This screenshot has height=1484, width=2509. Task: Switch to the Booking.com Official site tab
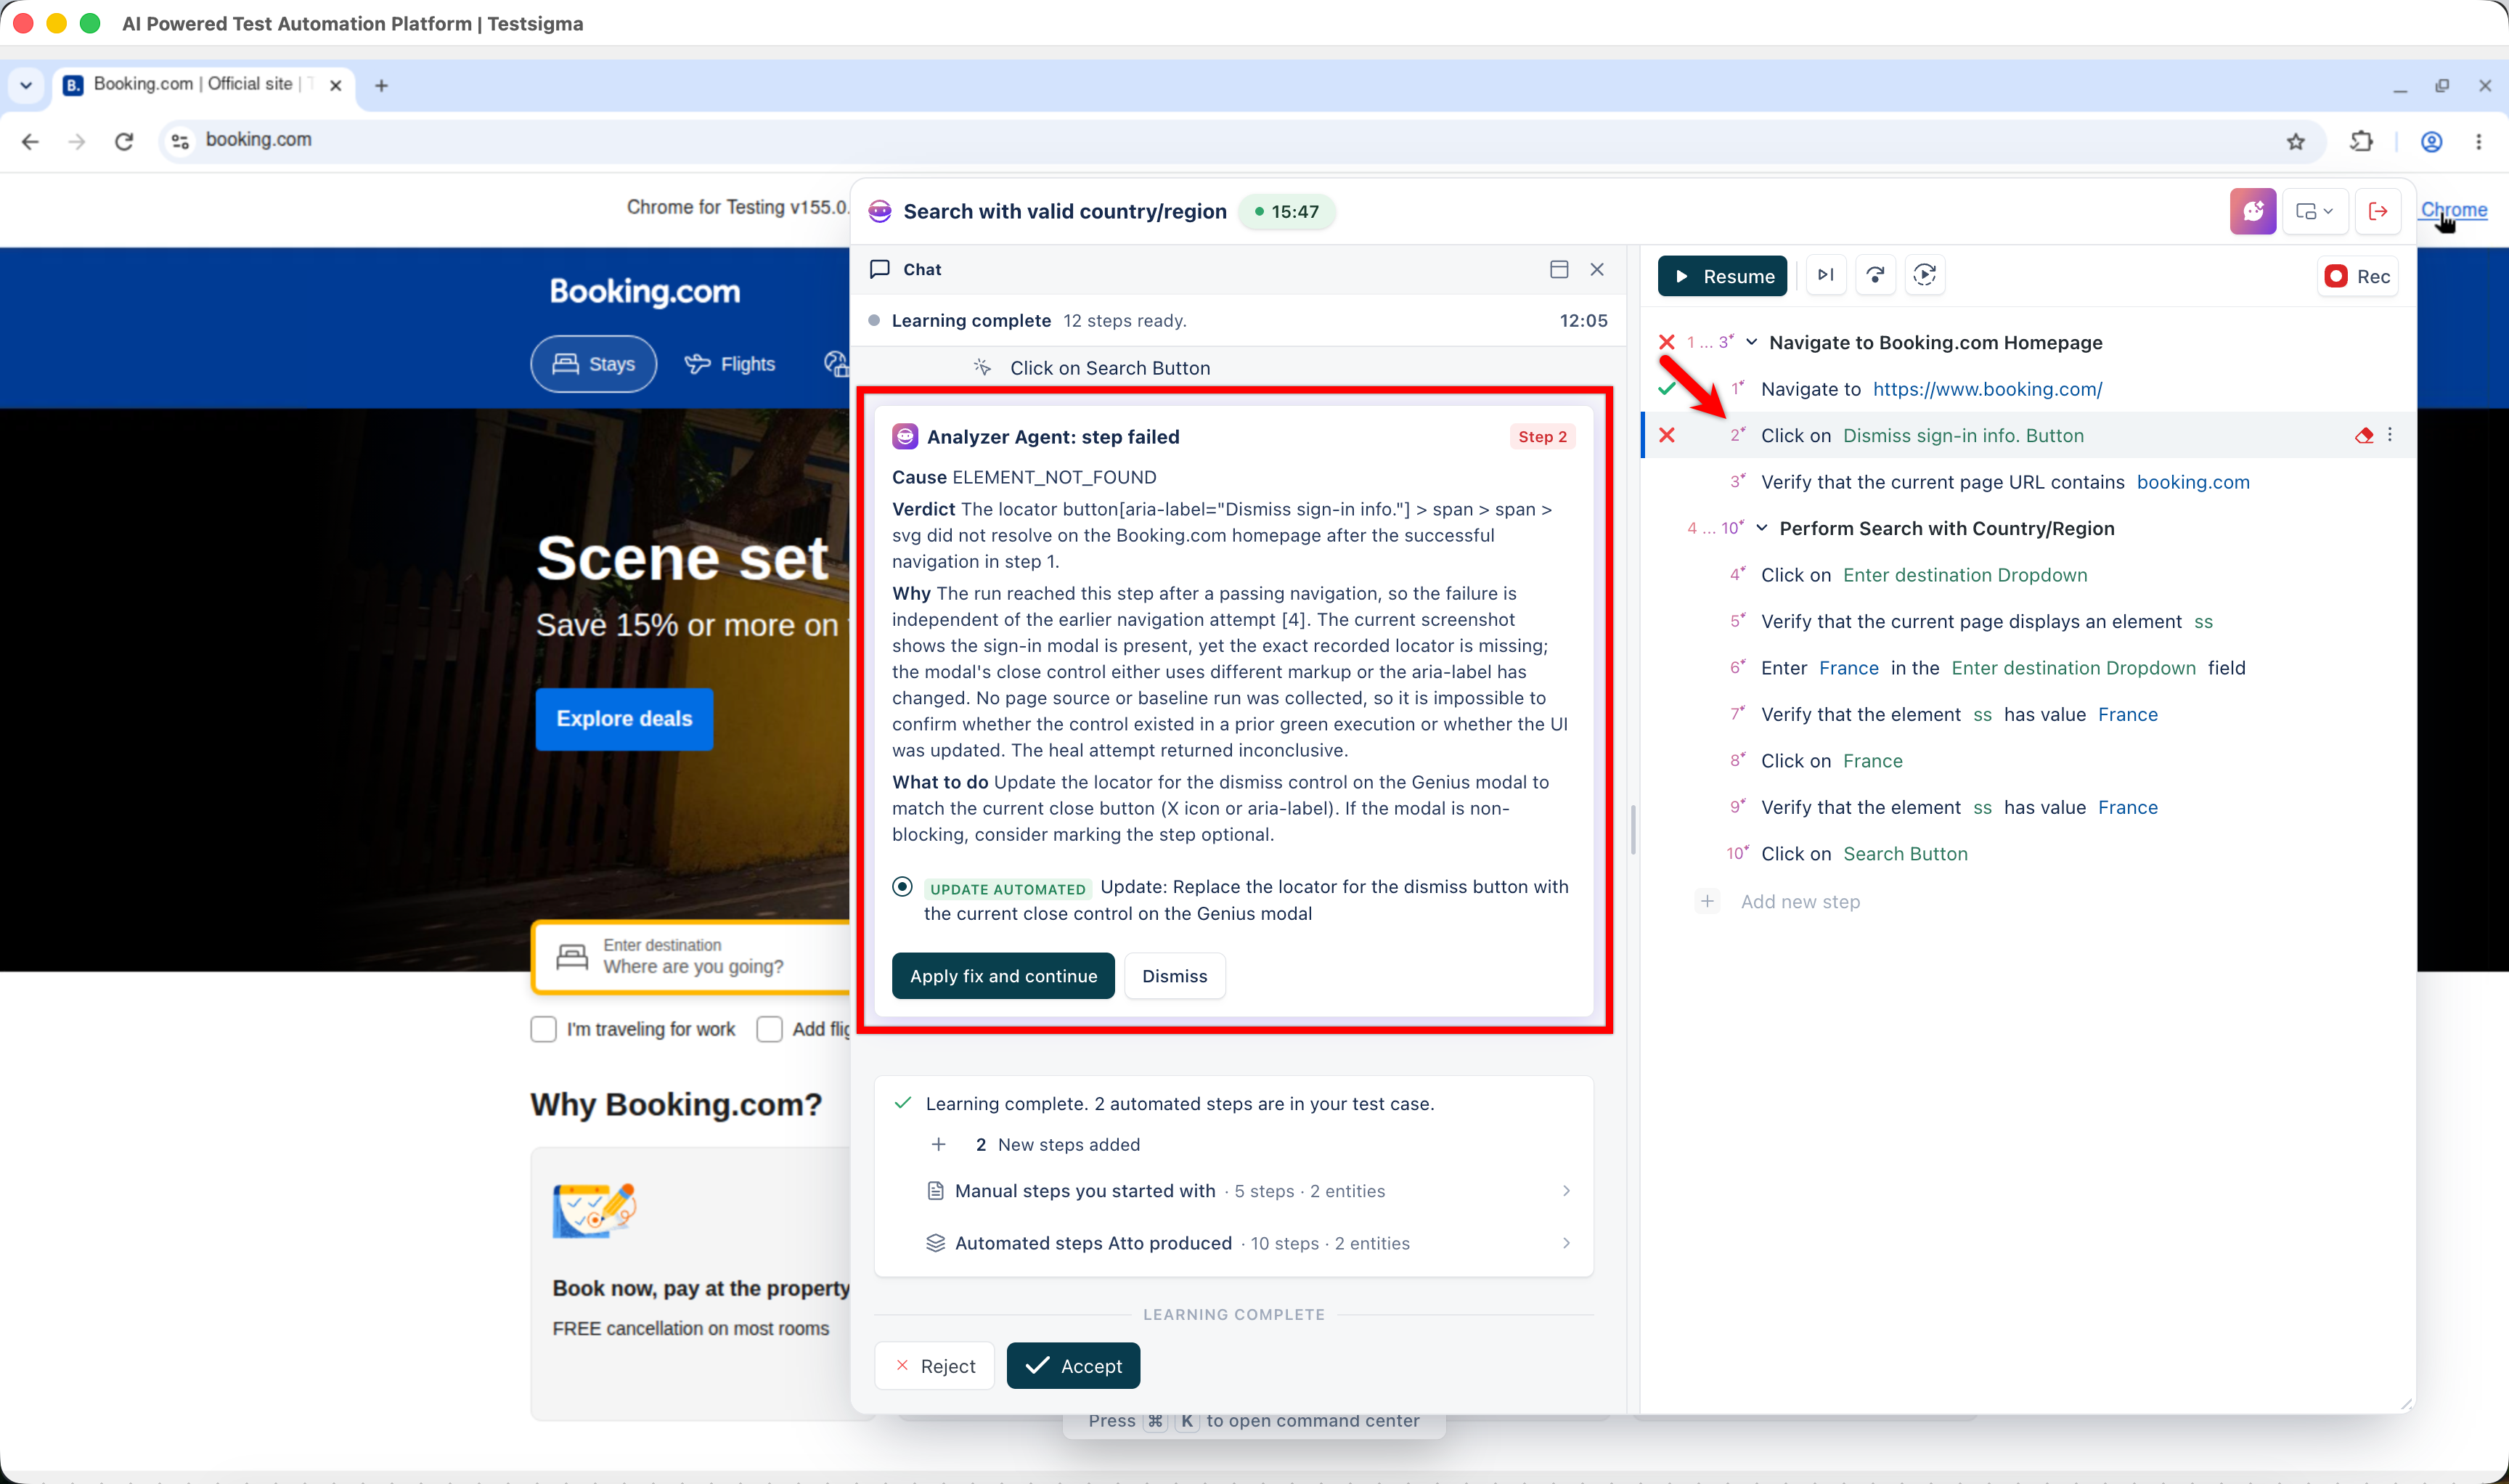point(205,85)
